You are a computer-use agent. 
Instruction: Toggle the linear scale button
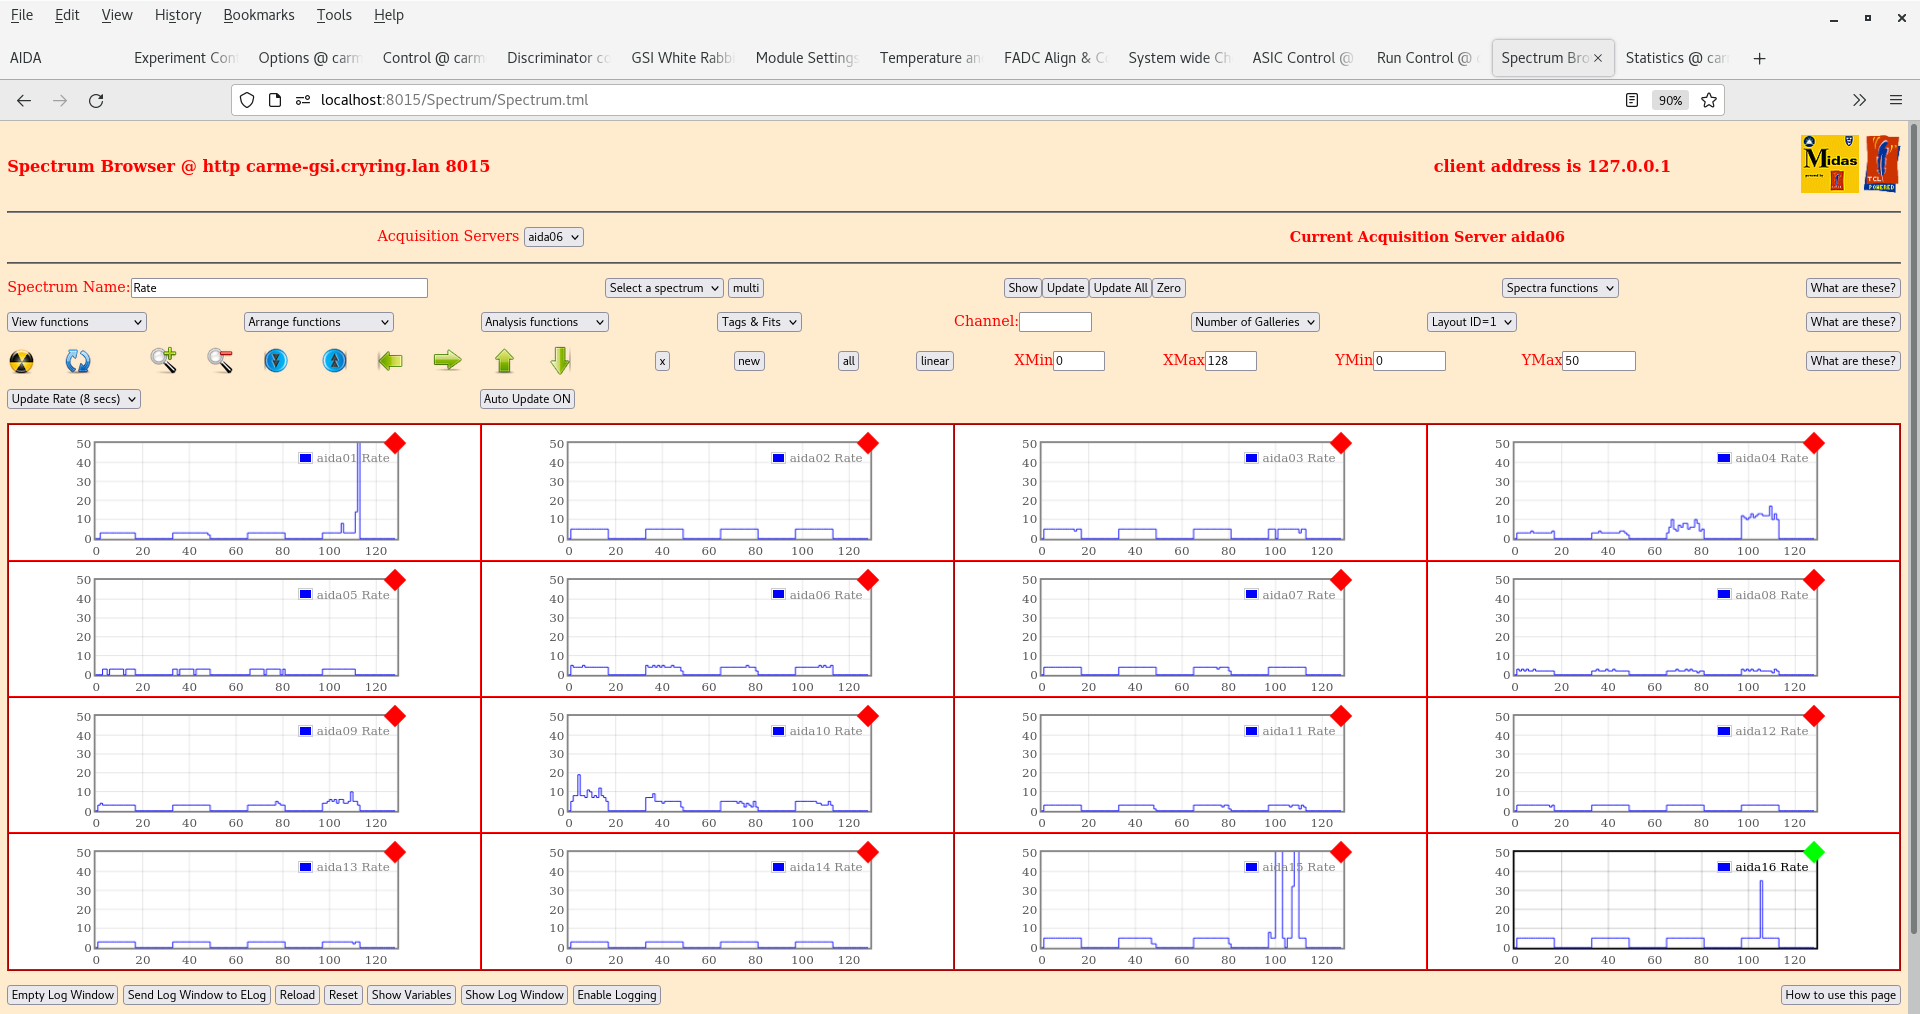(x=934, y=361)
